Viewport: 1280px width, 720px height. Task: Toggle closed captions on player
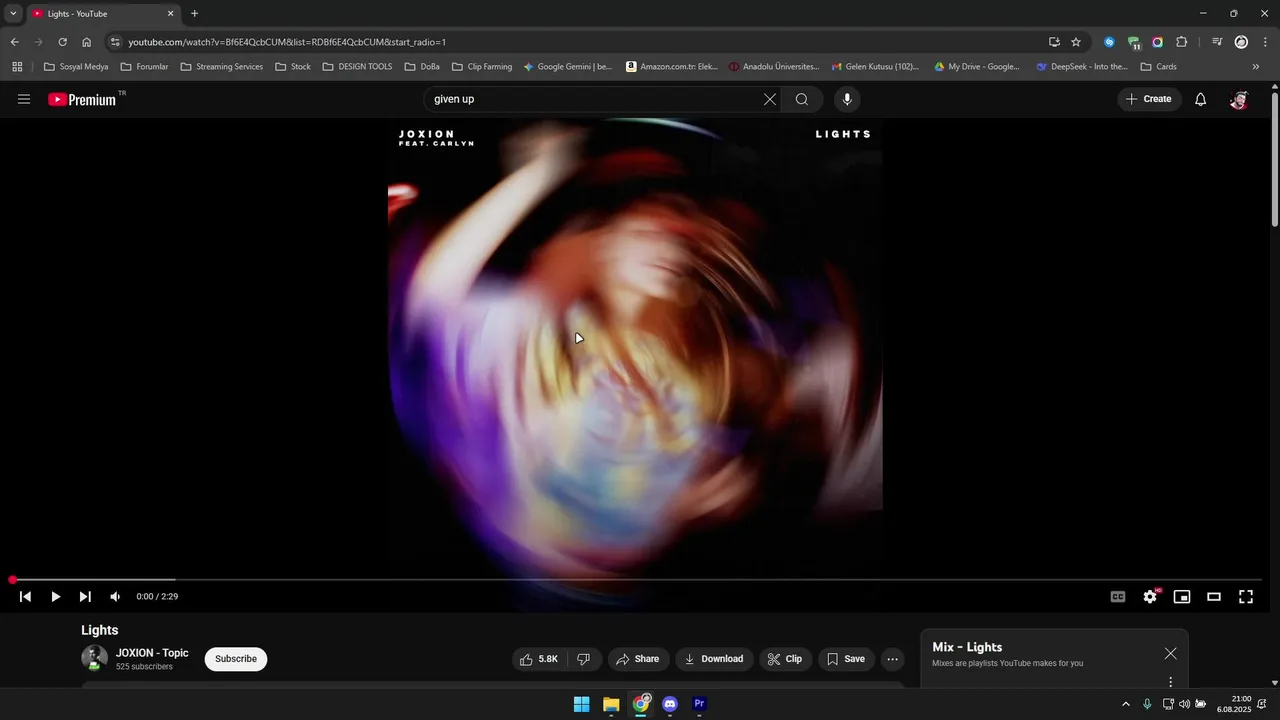pyautogui.click(x=1118, y=597)
